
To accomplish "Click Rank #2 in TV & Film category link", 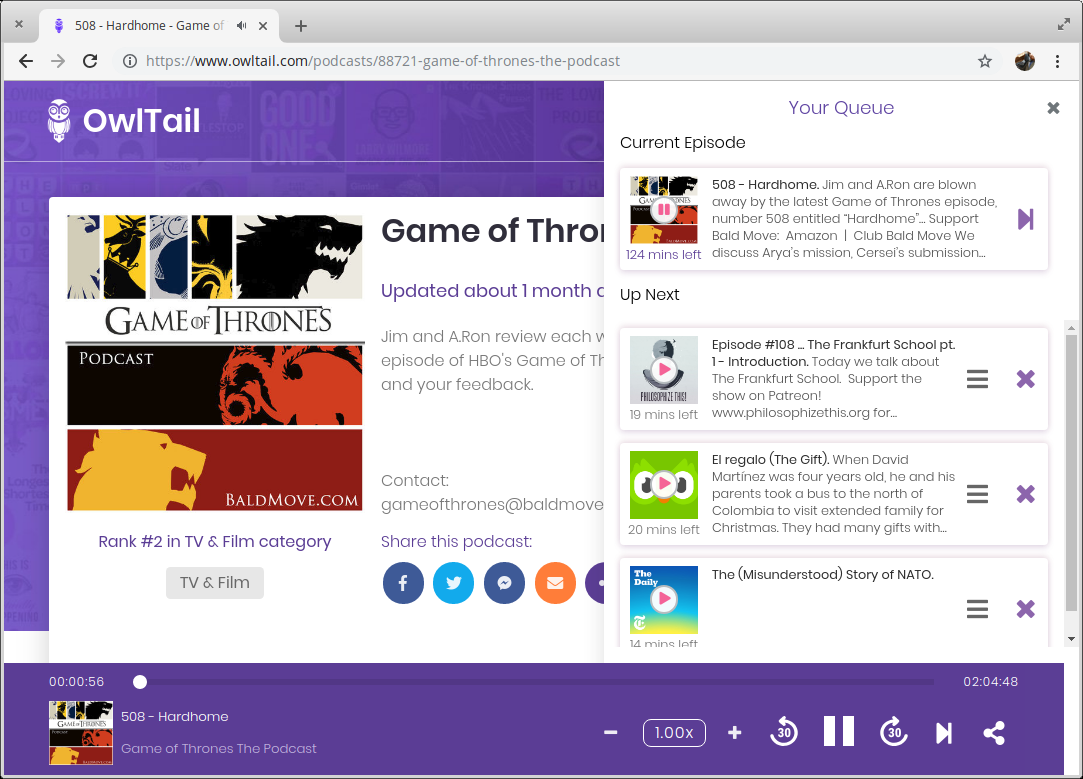I will coord(215,541).
